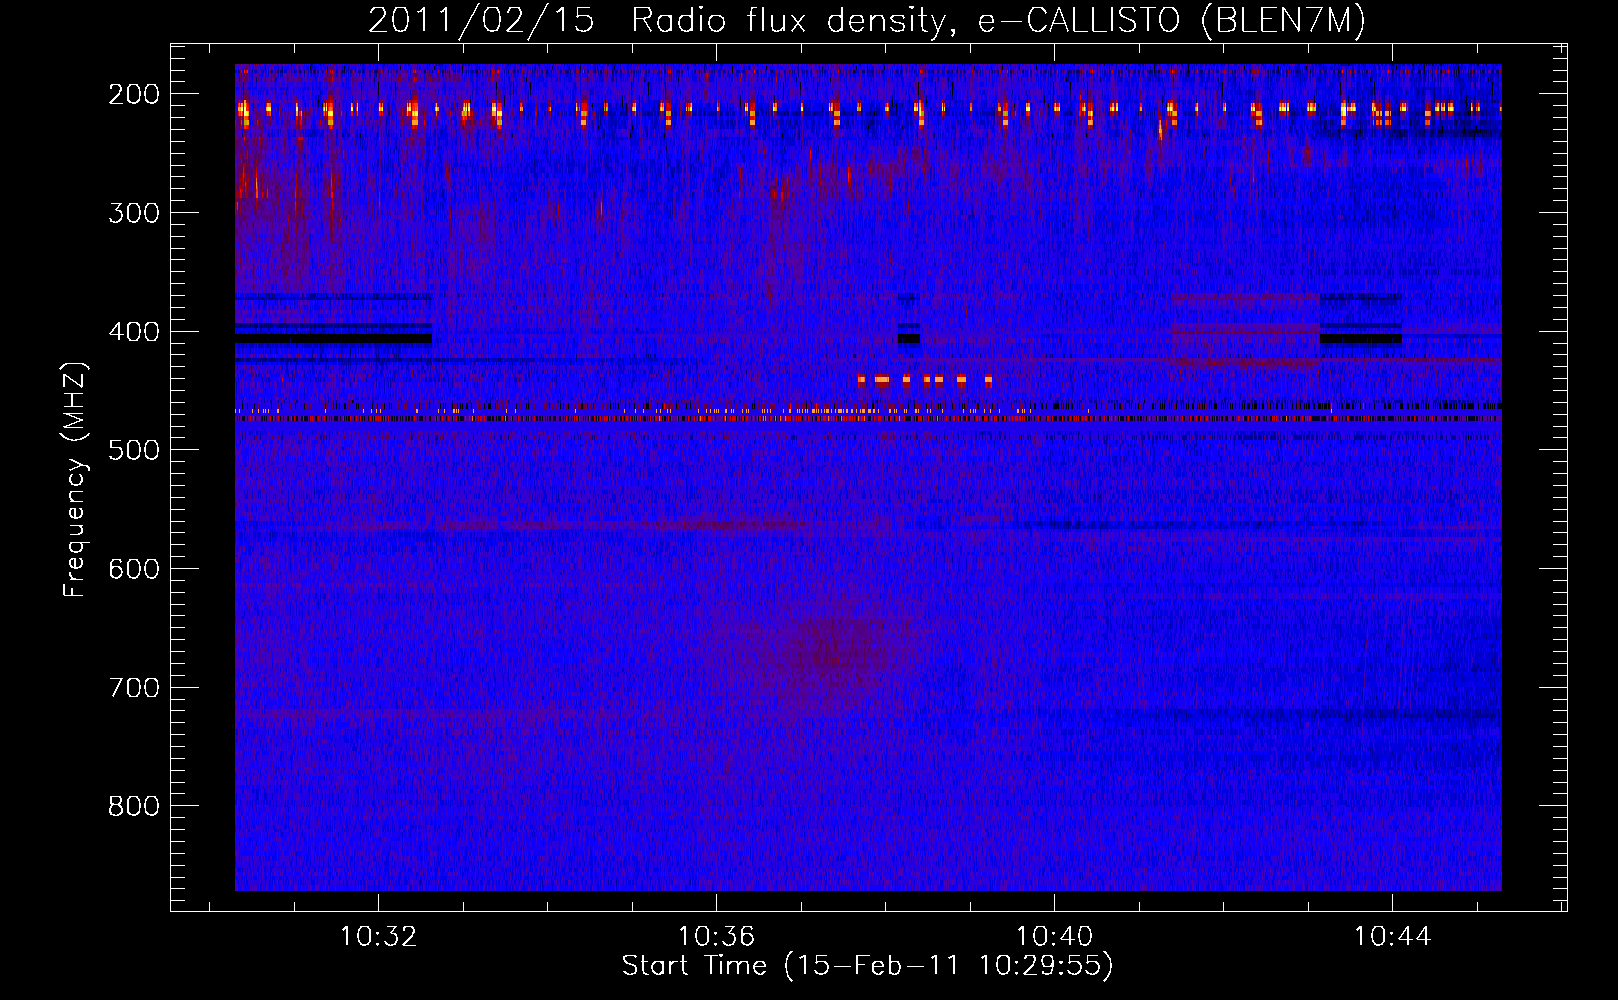Image resolution: width=1618 pixels, height=1000 pixels.
Task: Click the plot title "Radio flux density, e-CALLISTO (BLEN7M)"
Action: [998, 21]
